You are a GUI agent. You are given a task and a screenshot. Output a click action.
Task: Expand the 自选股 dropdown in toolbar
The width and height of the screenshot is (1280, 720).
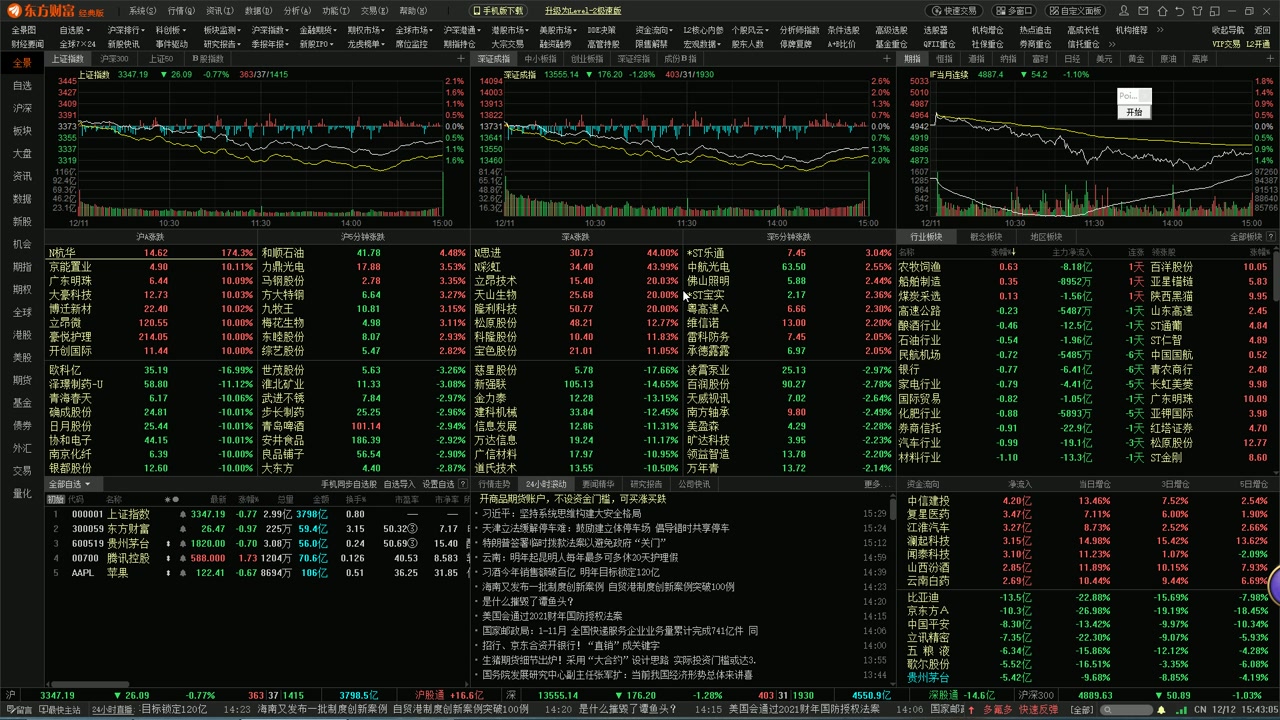(x=75, y=31)
